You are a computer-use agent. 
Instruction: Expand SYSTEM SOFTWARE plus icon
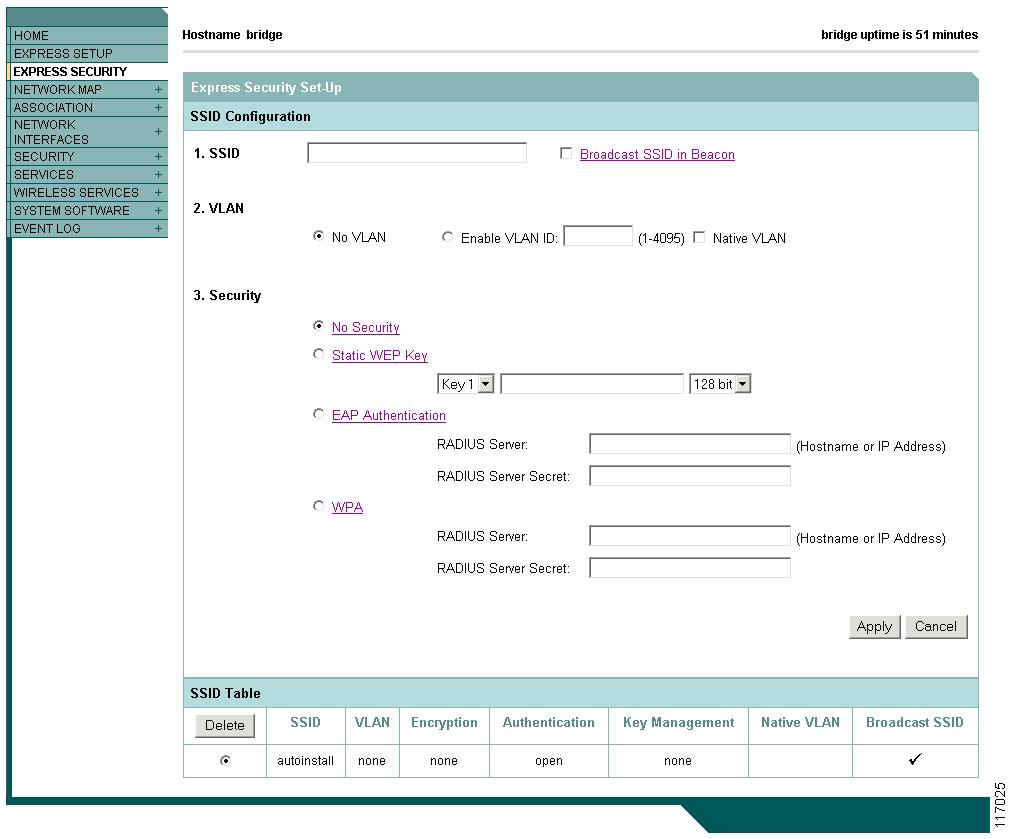click(158, 211)
